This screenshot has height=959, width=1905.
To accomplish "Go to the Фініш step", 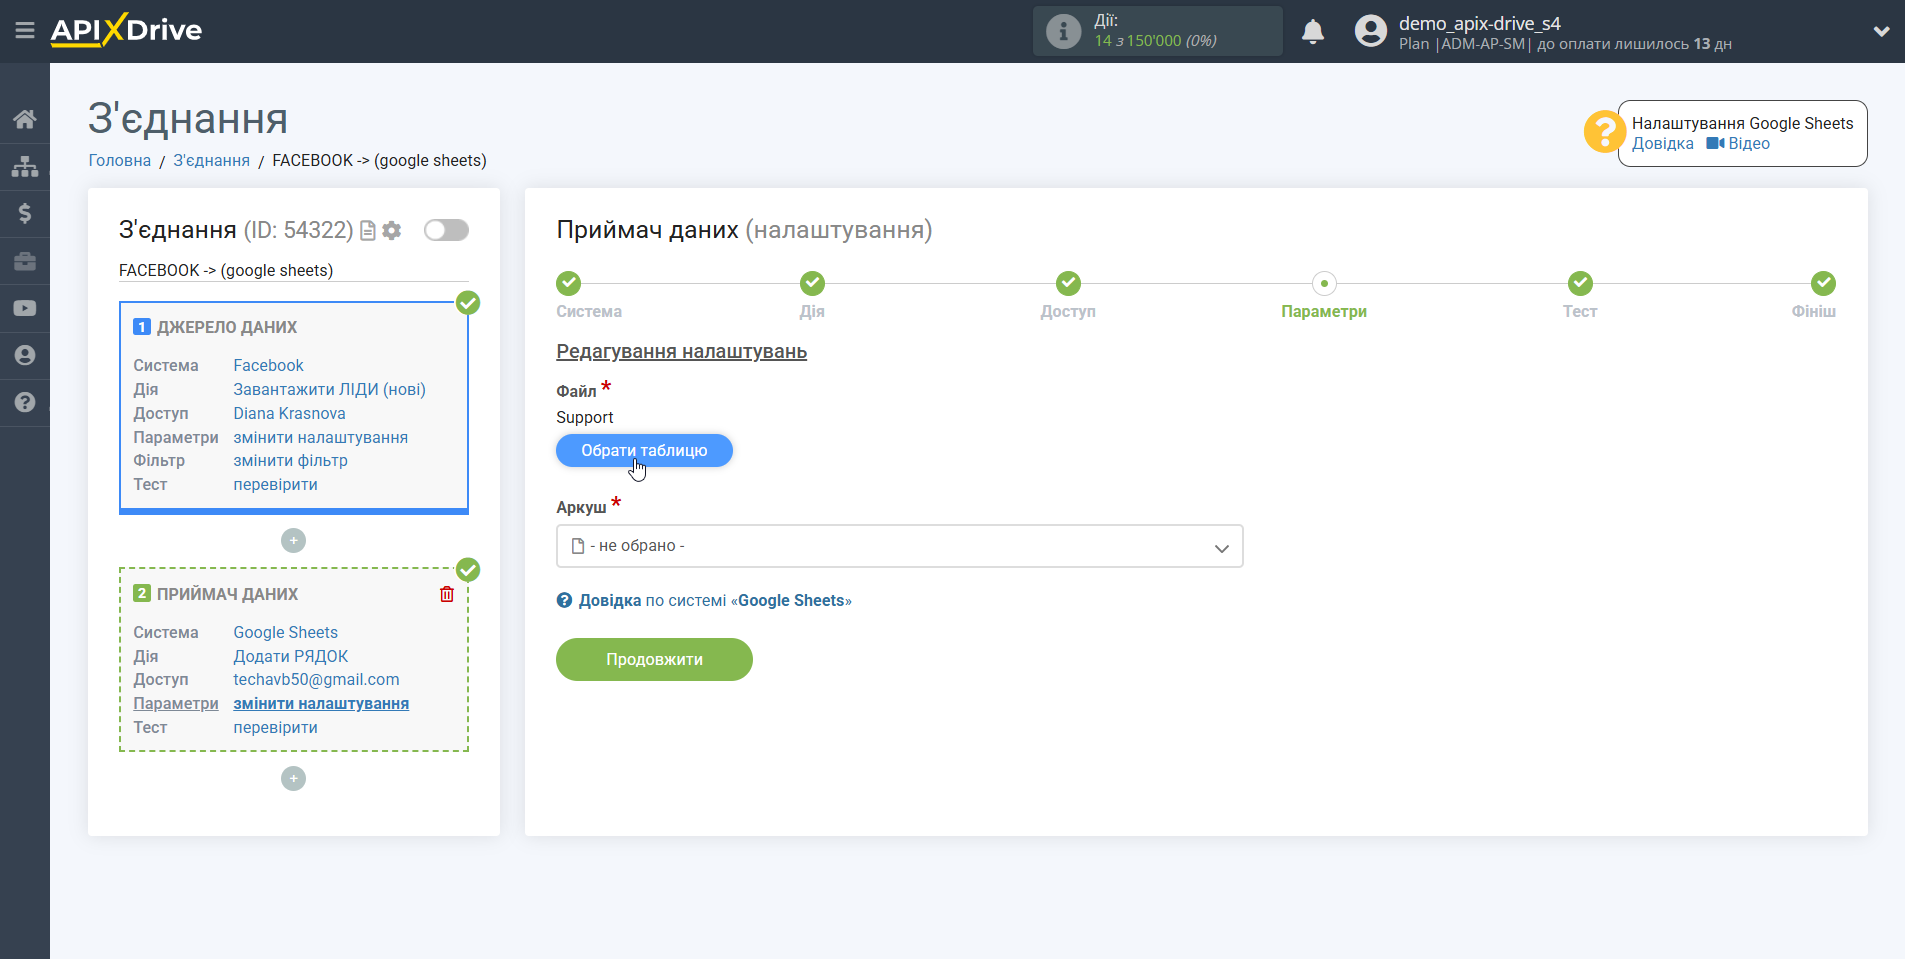I will tap(1823, 284).
